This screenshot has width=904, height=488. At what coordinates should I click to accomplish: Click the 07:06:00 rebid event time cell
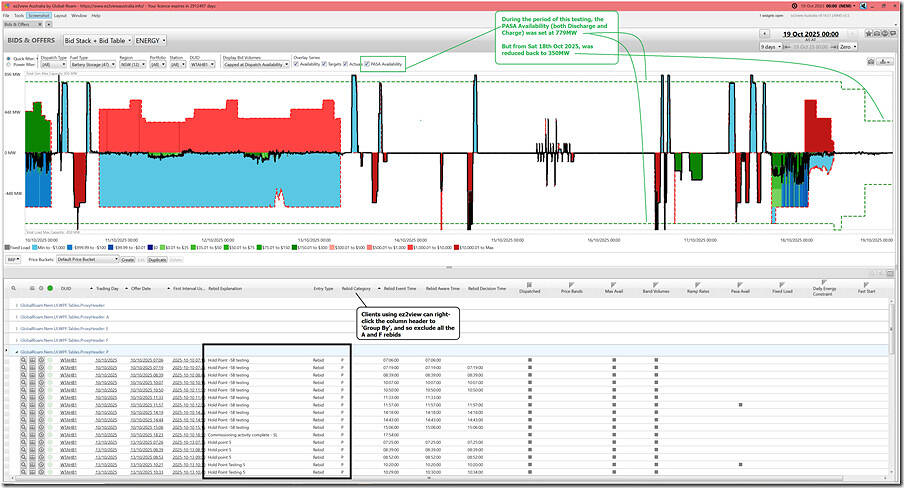click(x=391, y=360)
